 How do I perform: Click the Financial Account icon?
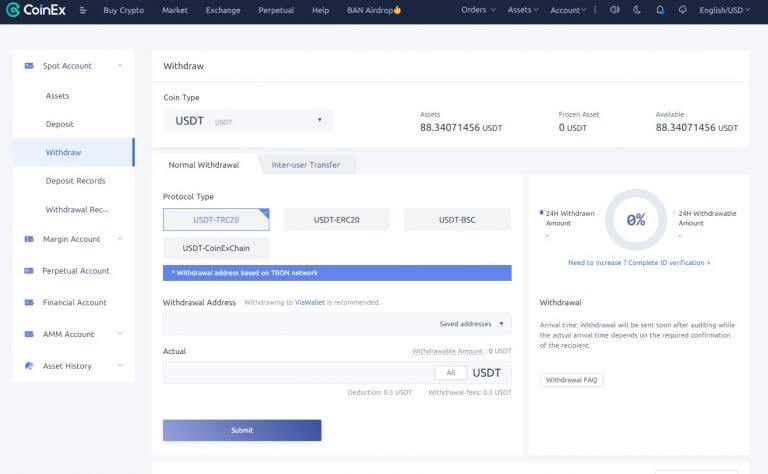(x=29, y=303)
